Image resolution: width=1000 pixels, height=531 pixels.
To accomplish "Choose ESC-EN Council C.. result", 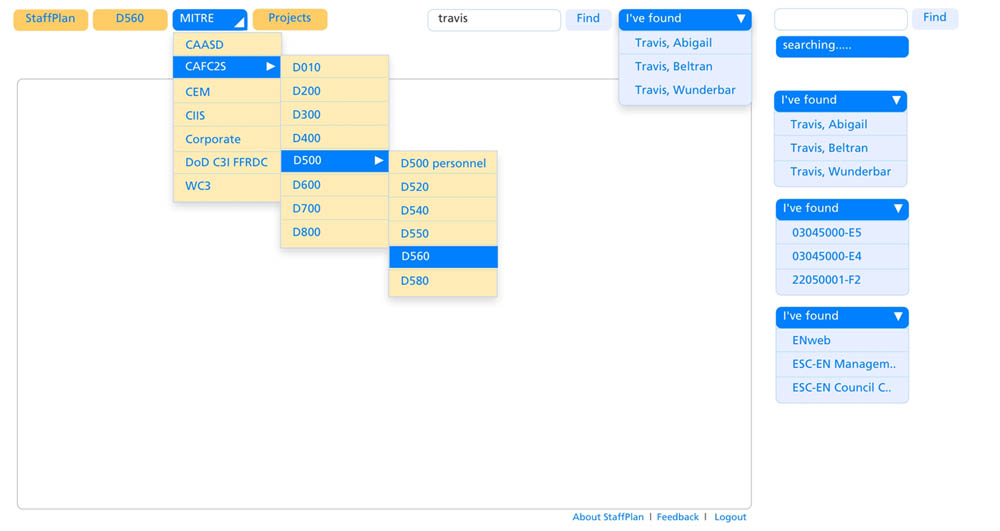I will 841,388.
